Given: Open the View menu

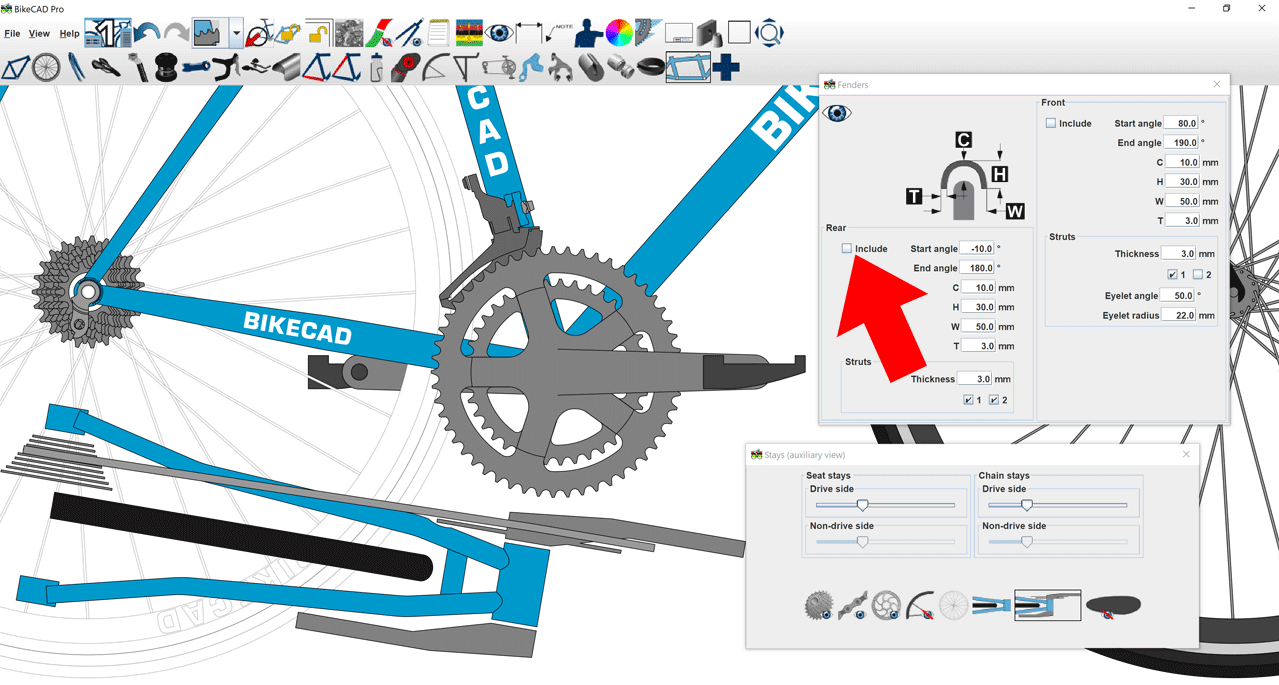Looking at the screenshot, I should (x=39, y=34).
